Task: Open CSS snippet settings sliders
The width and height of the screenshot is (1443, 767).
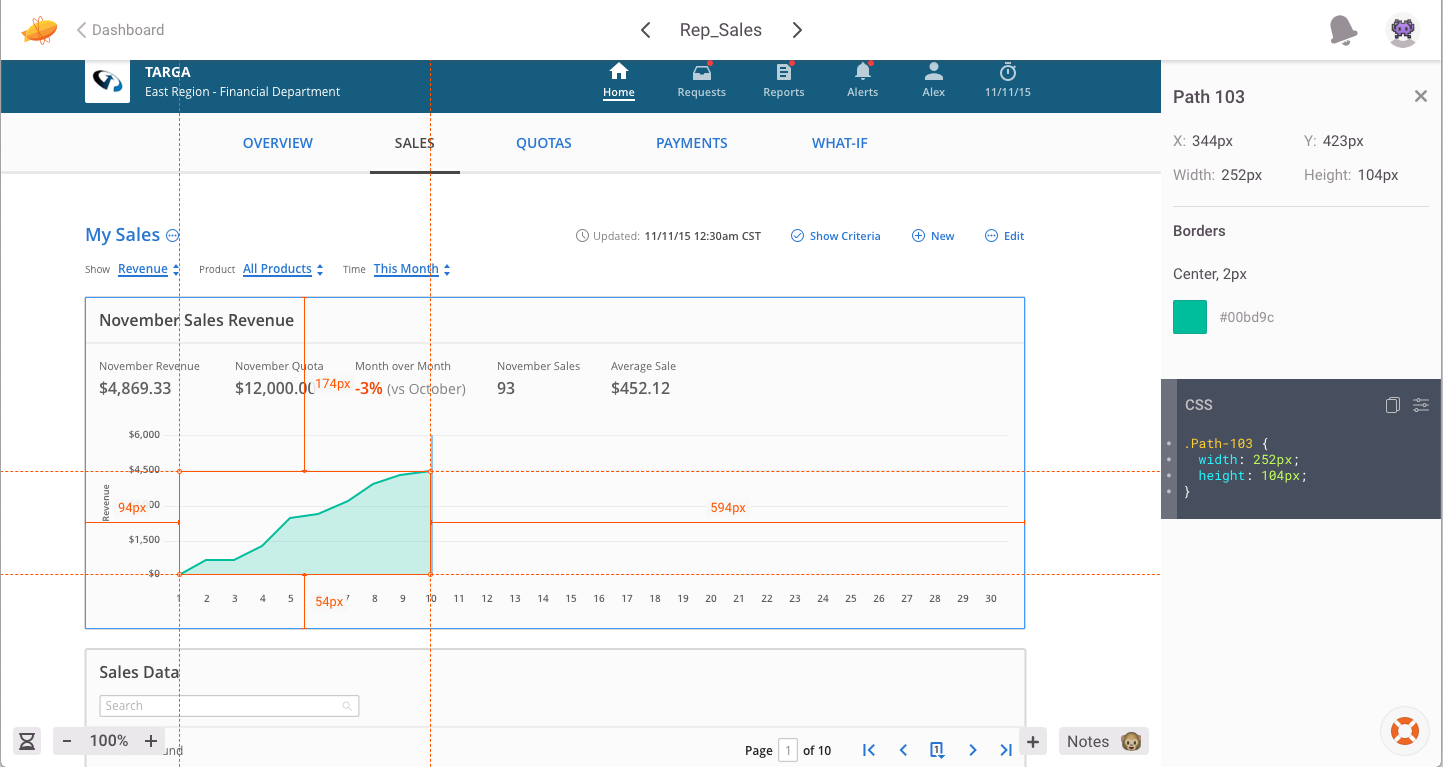Action: pos(1421,405)
